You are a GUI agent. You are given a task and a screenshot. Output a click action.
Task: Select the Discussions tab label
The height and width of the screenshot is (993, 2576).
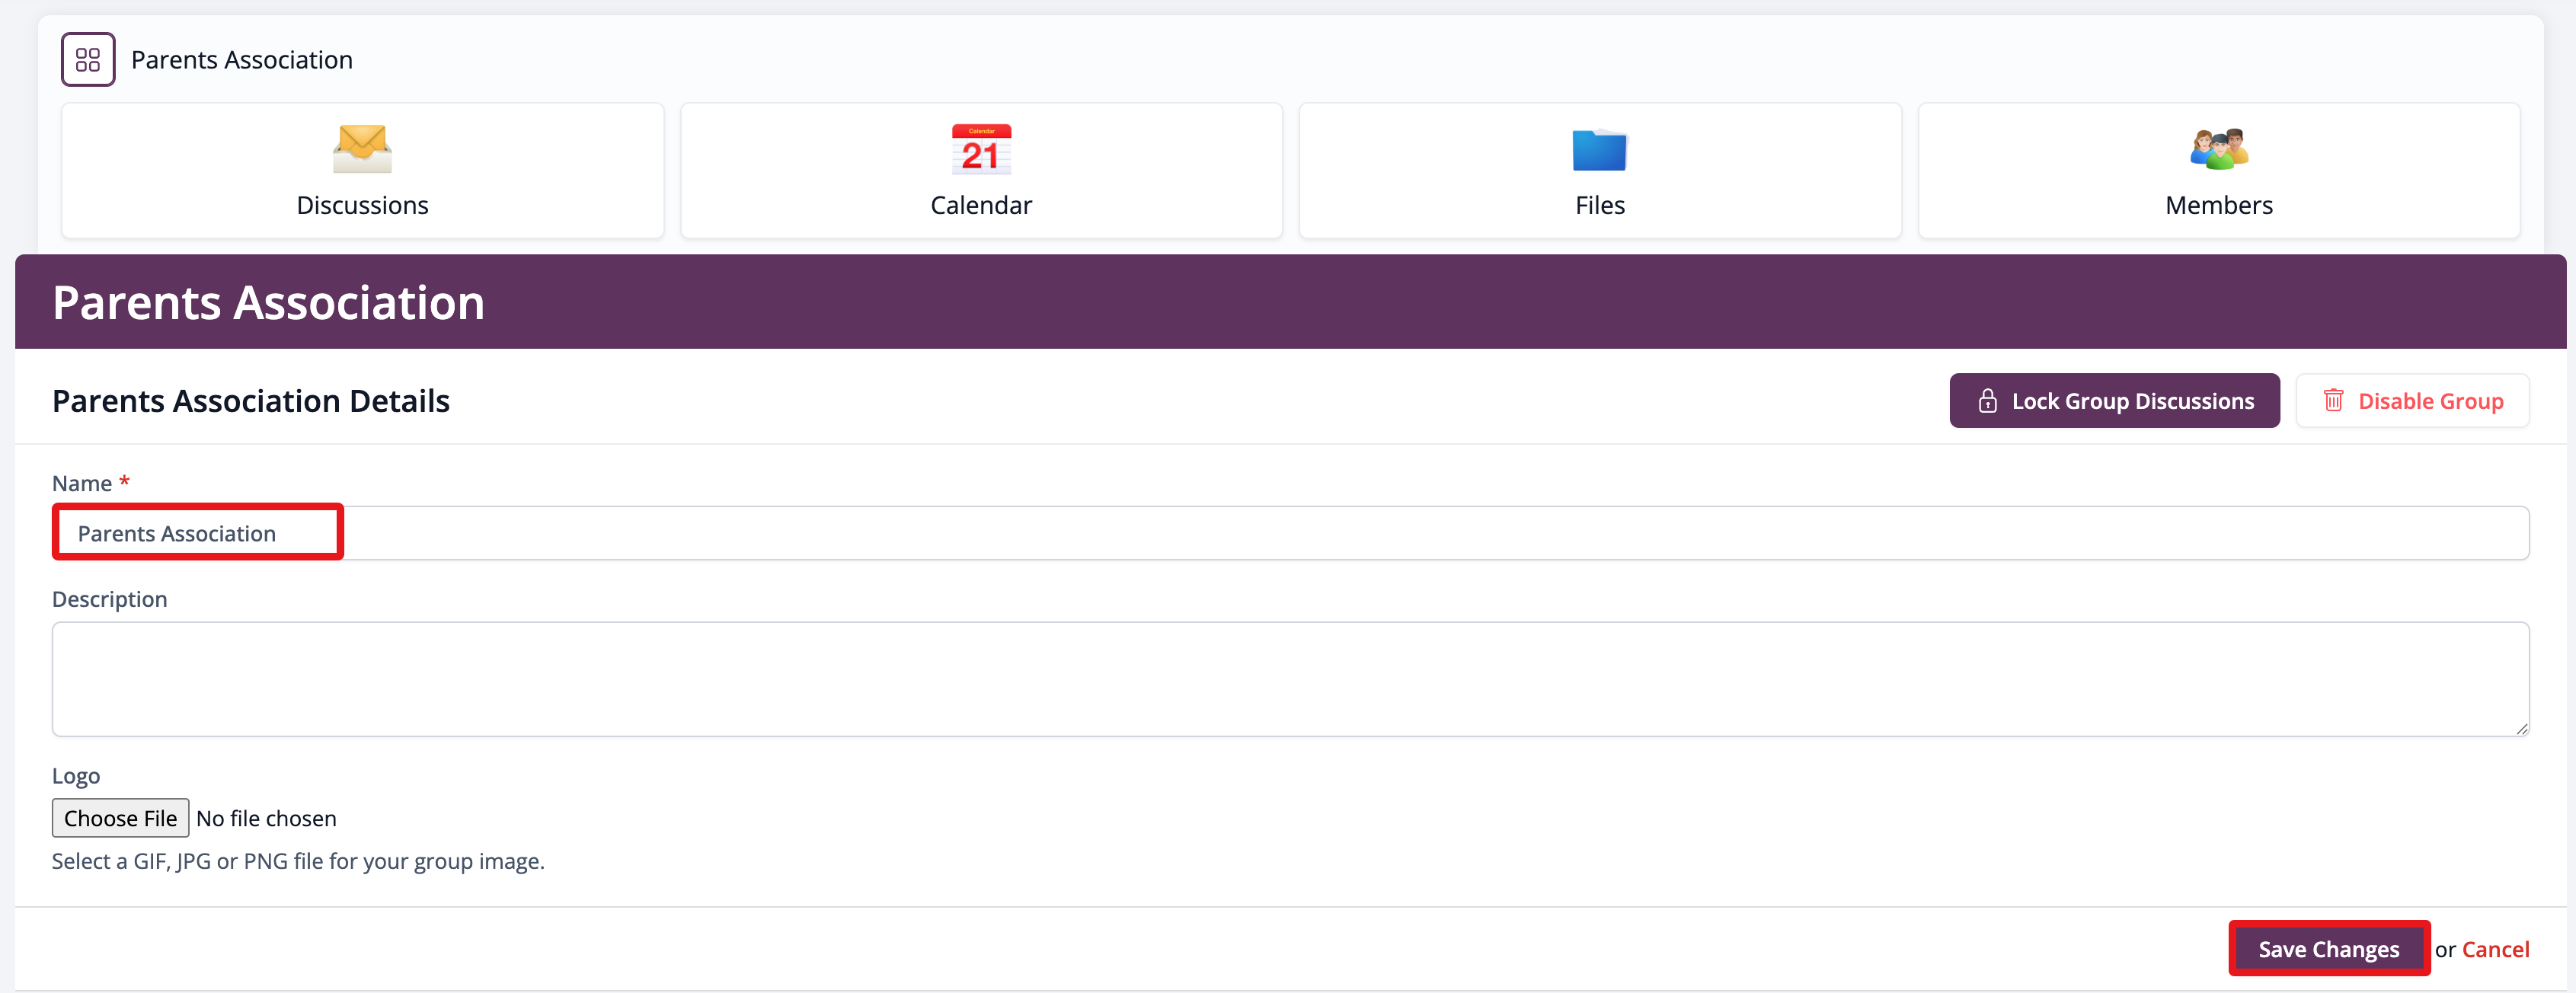pos(362,205)
